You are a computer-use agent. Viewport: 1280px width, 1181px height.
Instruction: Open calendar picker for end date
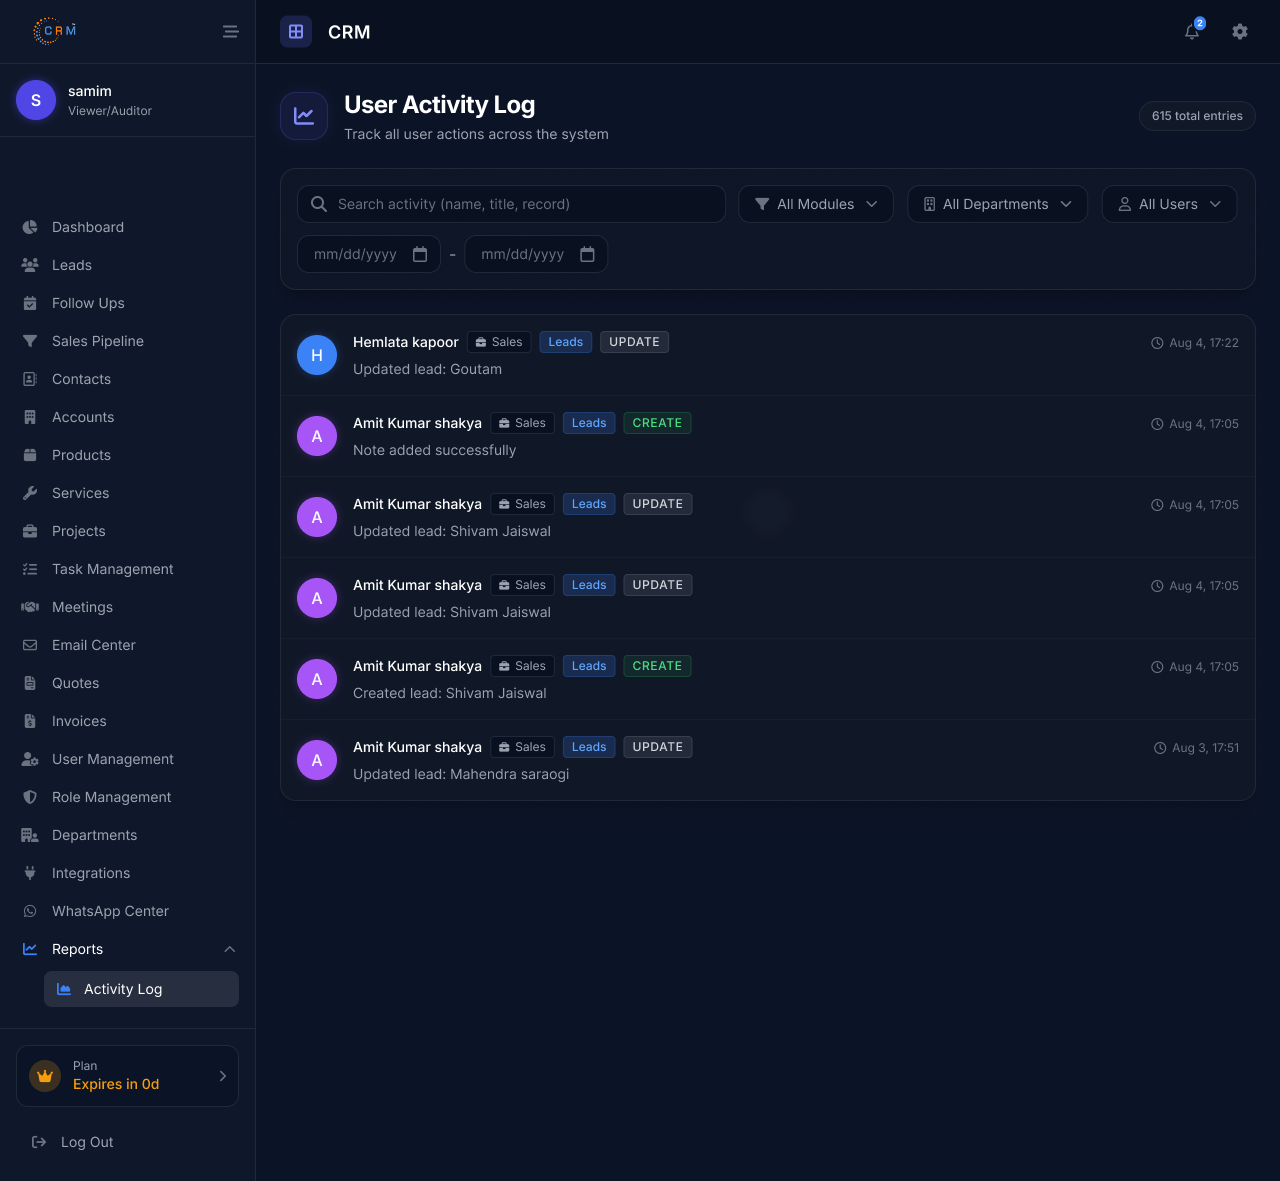tap(587, 254)
